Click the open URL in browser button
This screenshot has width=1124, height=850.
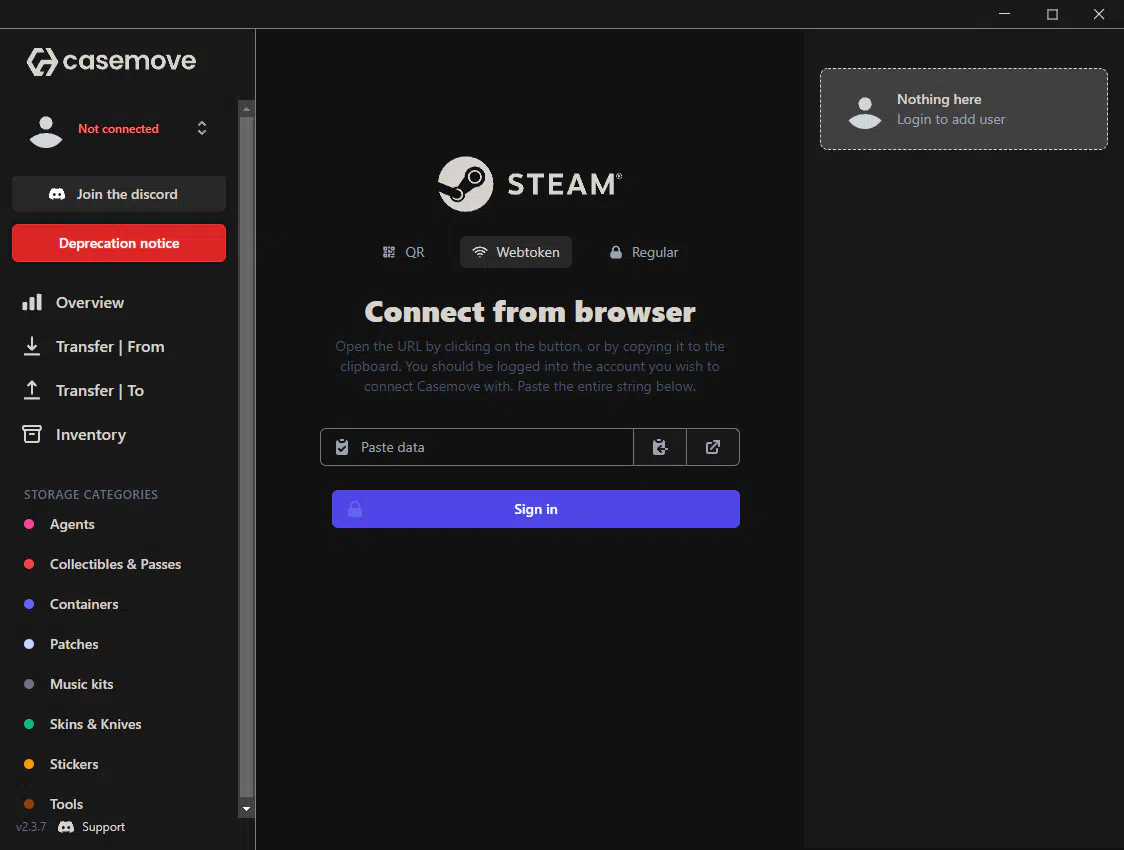click(x=713, y=447)
